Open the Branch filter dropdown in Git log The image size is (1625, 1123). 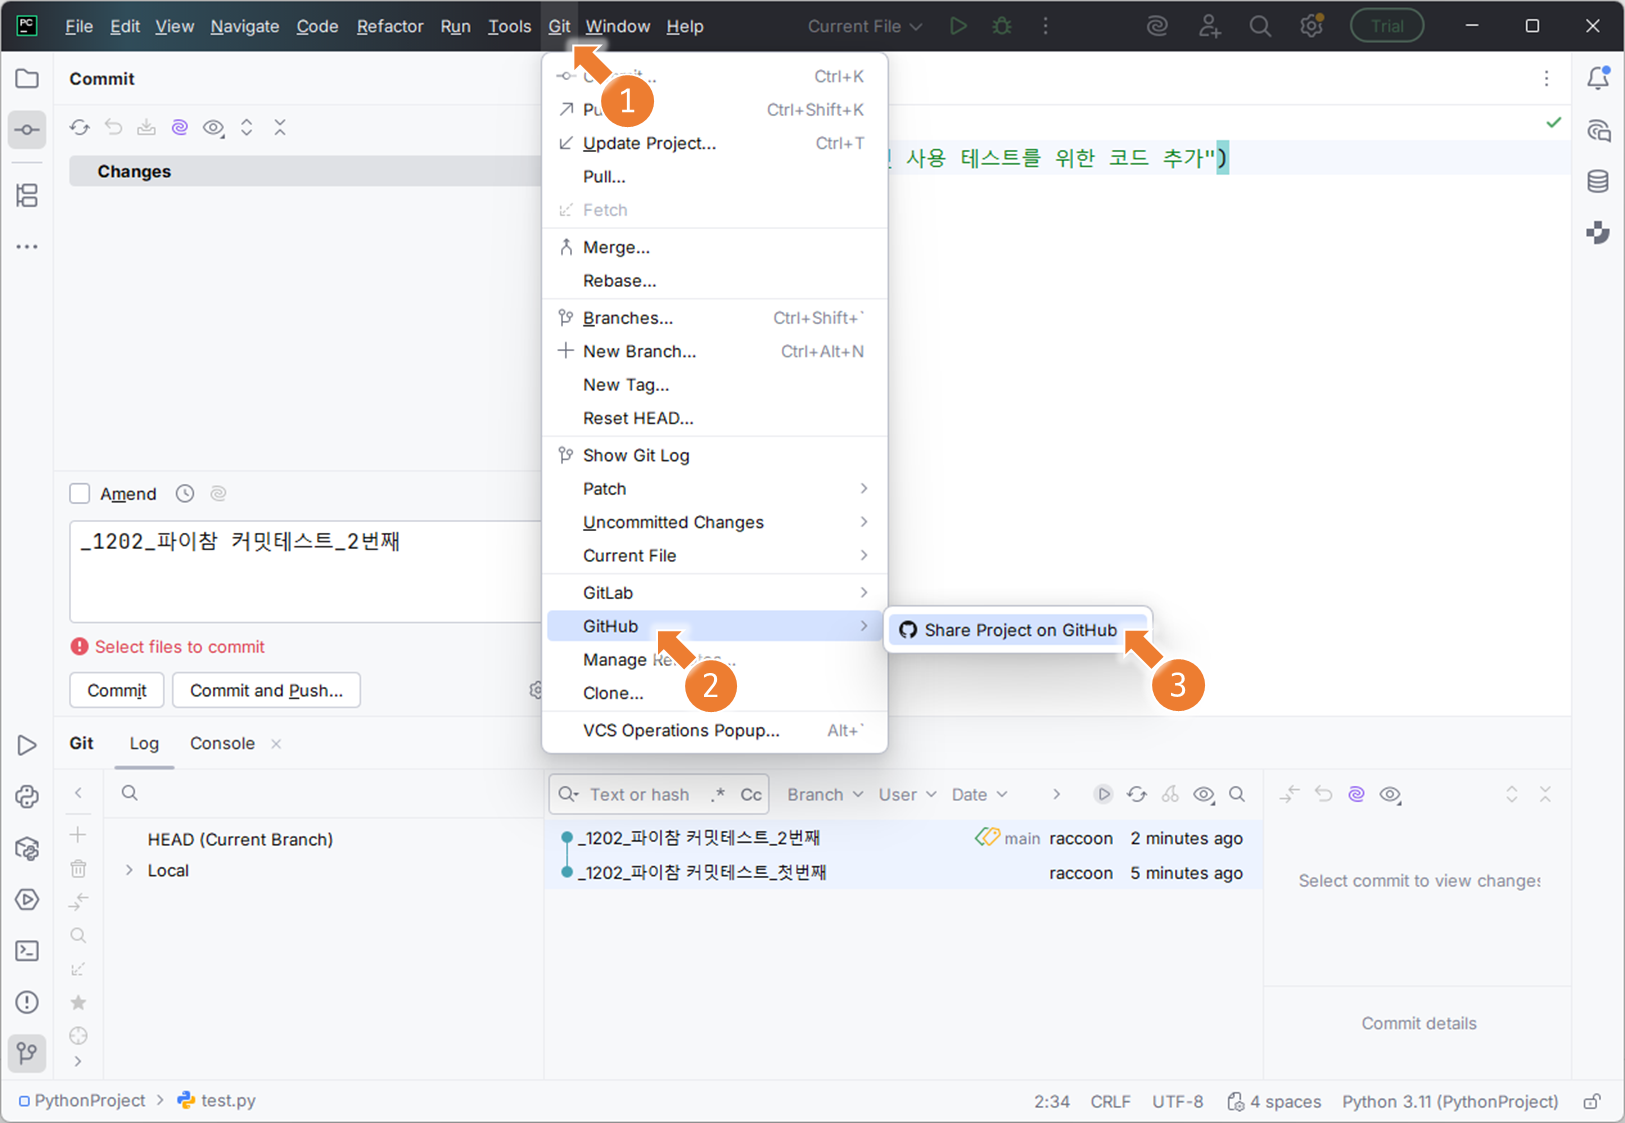[x=824, y=794]
